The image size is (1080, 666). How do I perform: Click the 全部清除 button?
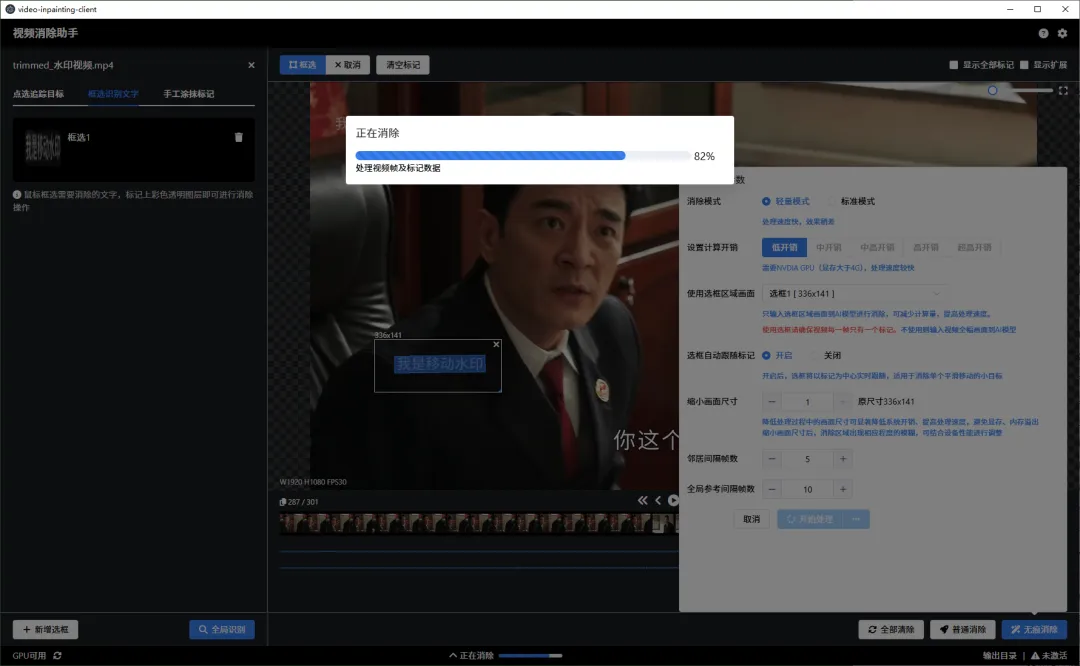pyautogui.click(x=891, y=629)
